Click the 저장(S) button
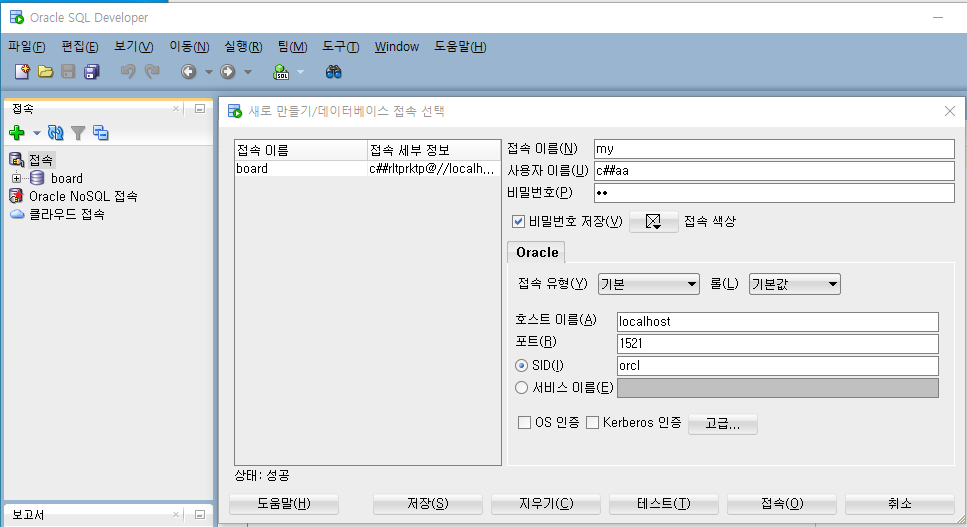 click(x=427, y=504)
